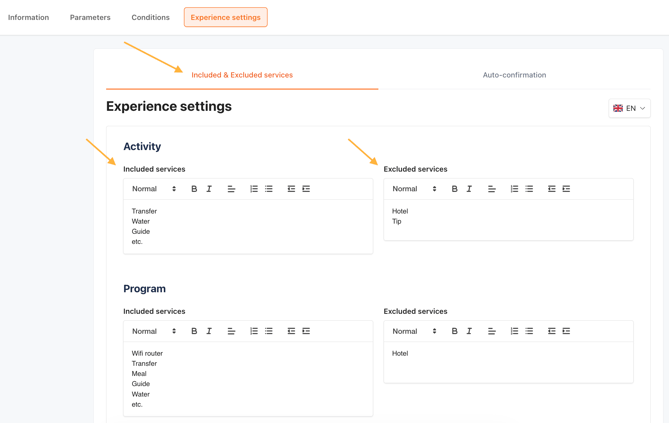The image size is (669, 423).
Task: Open Normal style dropdown in Activity excluded services
Action: click(x=414, y=189)
